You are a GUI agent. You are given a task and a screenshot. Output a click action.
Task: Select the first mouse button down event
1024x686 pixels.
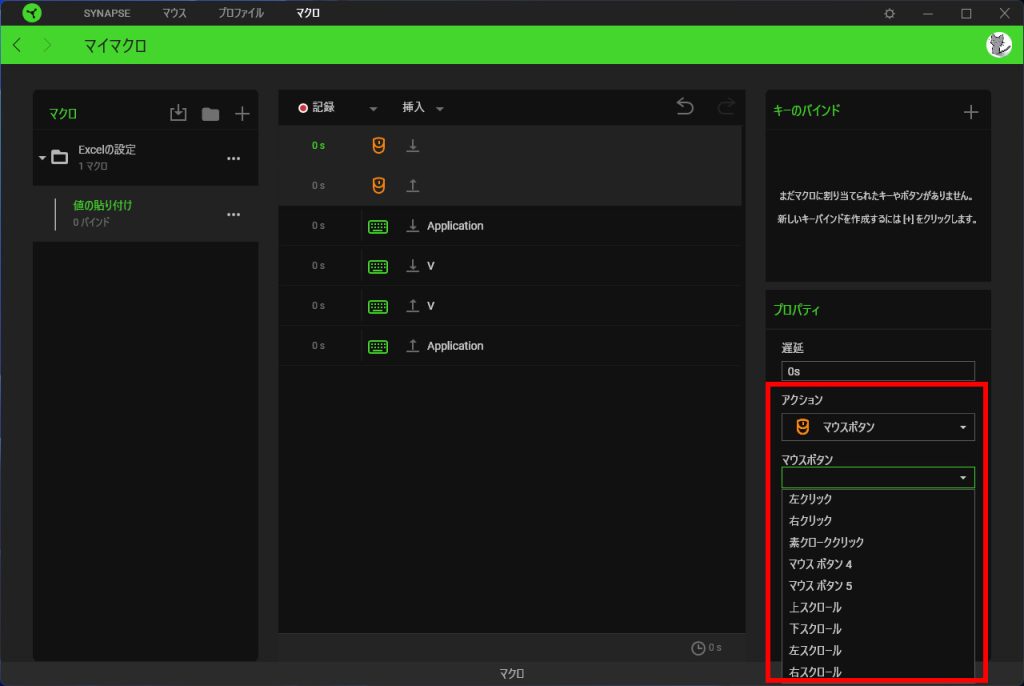510,145
